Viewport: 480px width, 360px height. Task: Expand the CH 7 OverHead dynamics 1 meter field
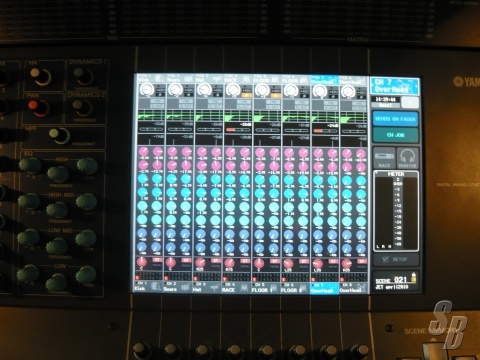[325, 129]
